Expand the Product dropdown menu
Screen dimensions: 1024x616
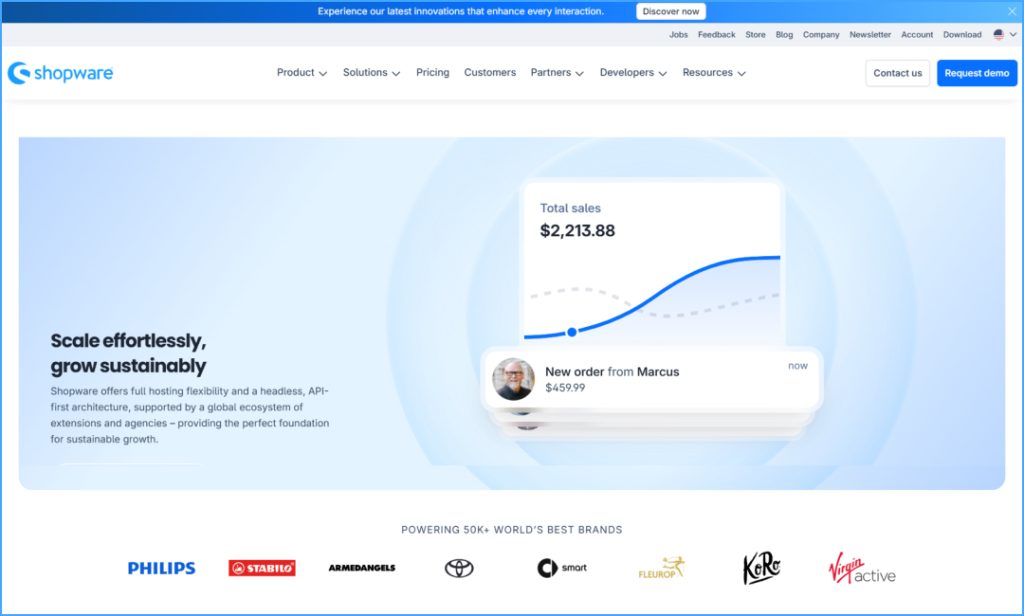tap(301, 72)
